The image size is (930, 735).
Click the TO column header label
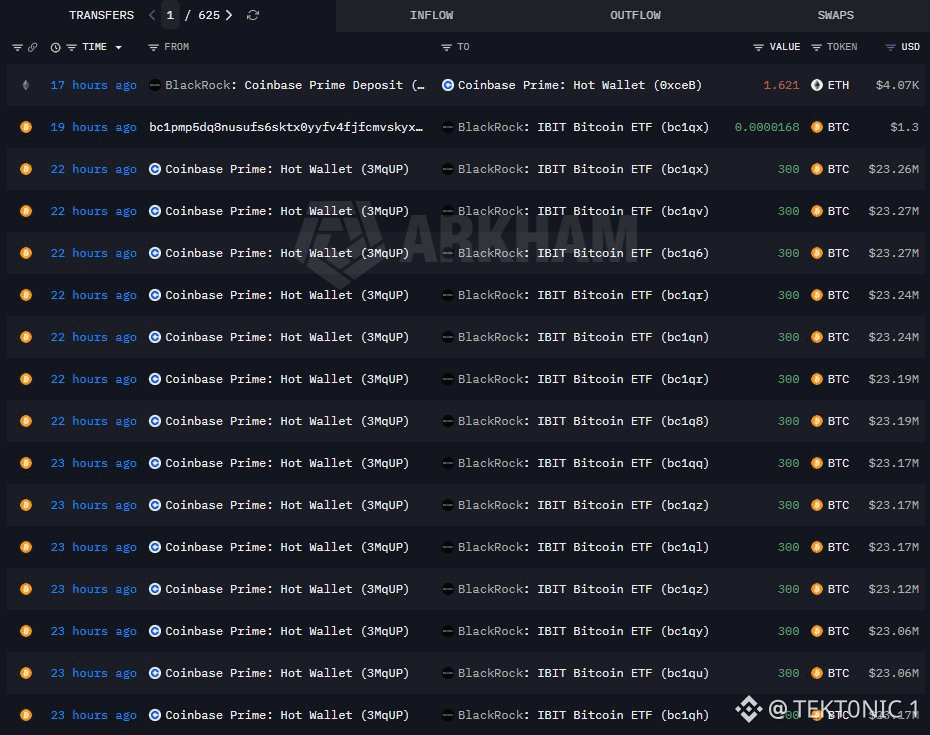click(x=463, y=47)
